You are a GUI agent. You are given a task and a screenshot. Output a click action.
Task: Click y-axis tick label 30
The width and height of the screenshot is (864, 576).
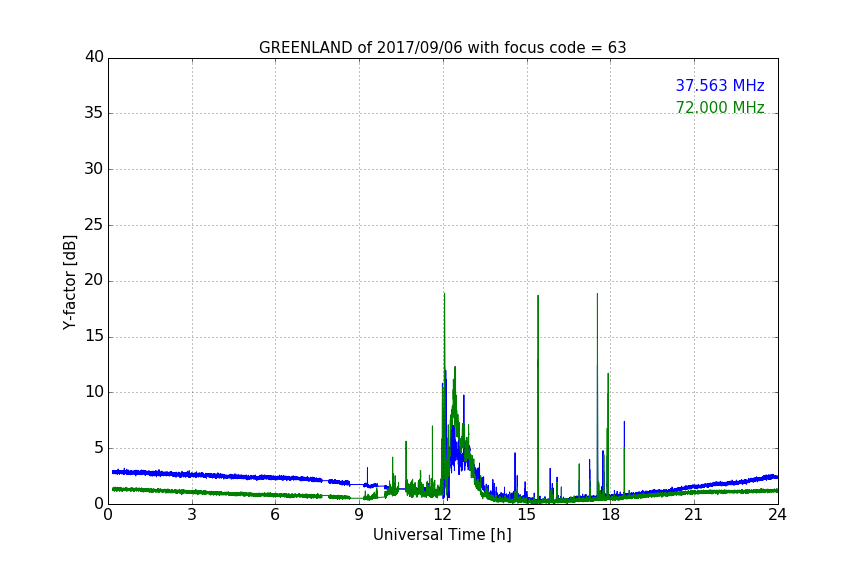[x=94, y=169]
